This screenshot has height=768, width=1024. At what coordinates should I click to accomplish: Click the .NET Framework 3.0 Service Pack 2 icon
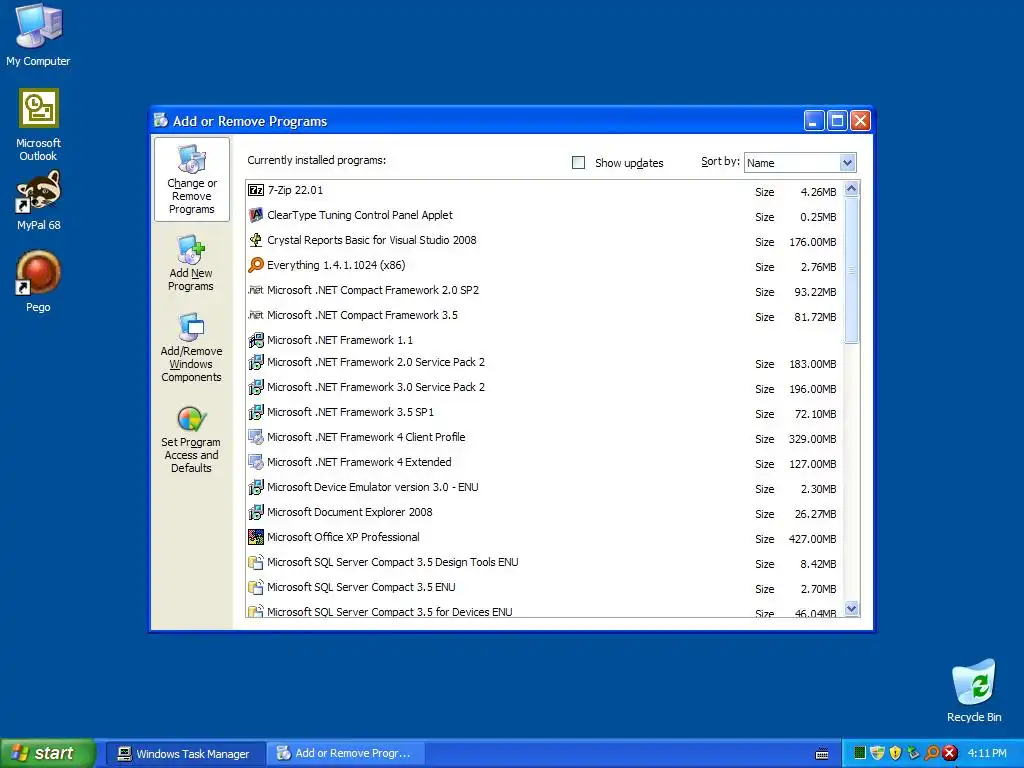(256, 387)
